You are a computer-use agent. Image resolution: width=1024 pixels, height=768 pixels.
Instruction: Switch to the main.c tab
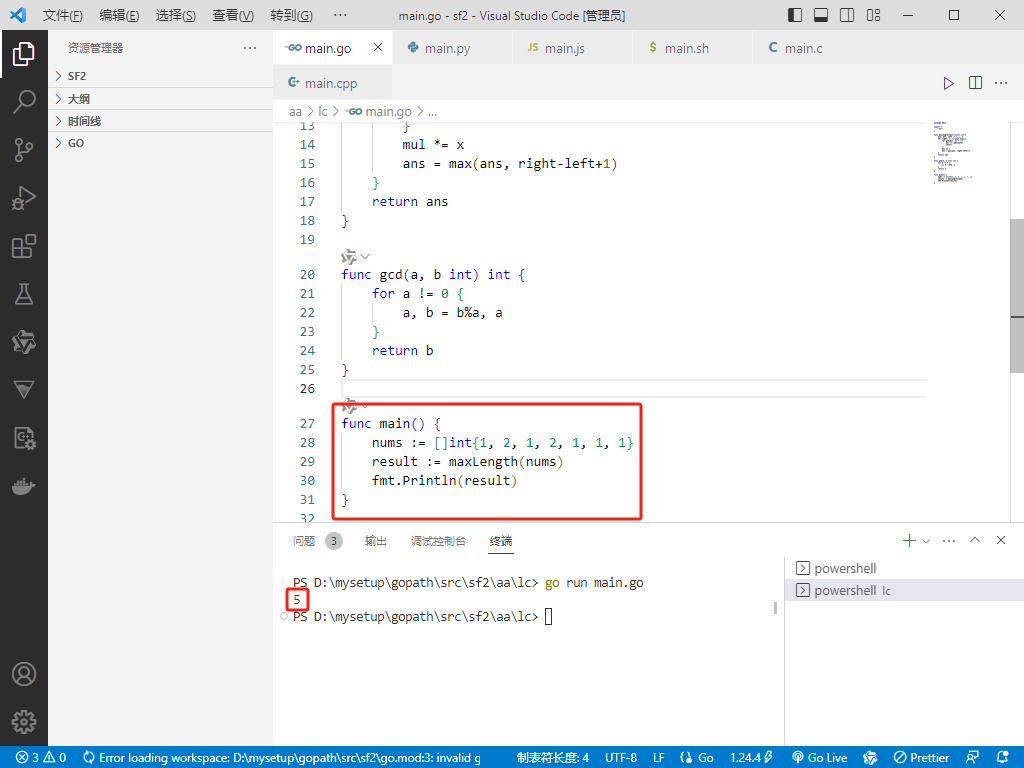click(812, 48)
